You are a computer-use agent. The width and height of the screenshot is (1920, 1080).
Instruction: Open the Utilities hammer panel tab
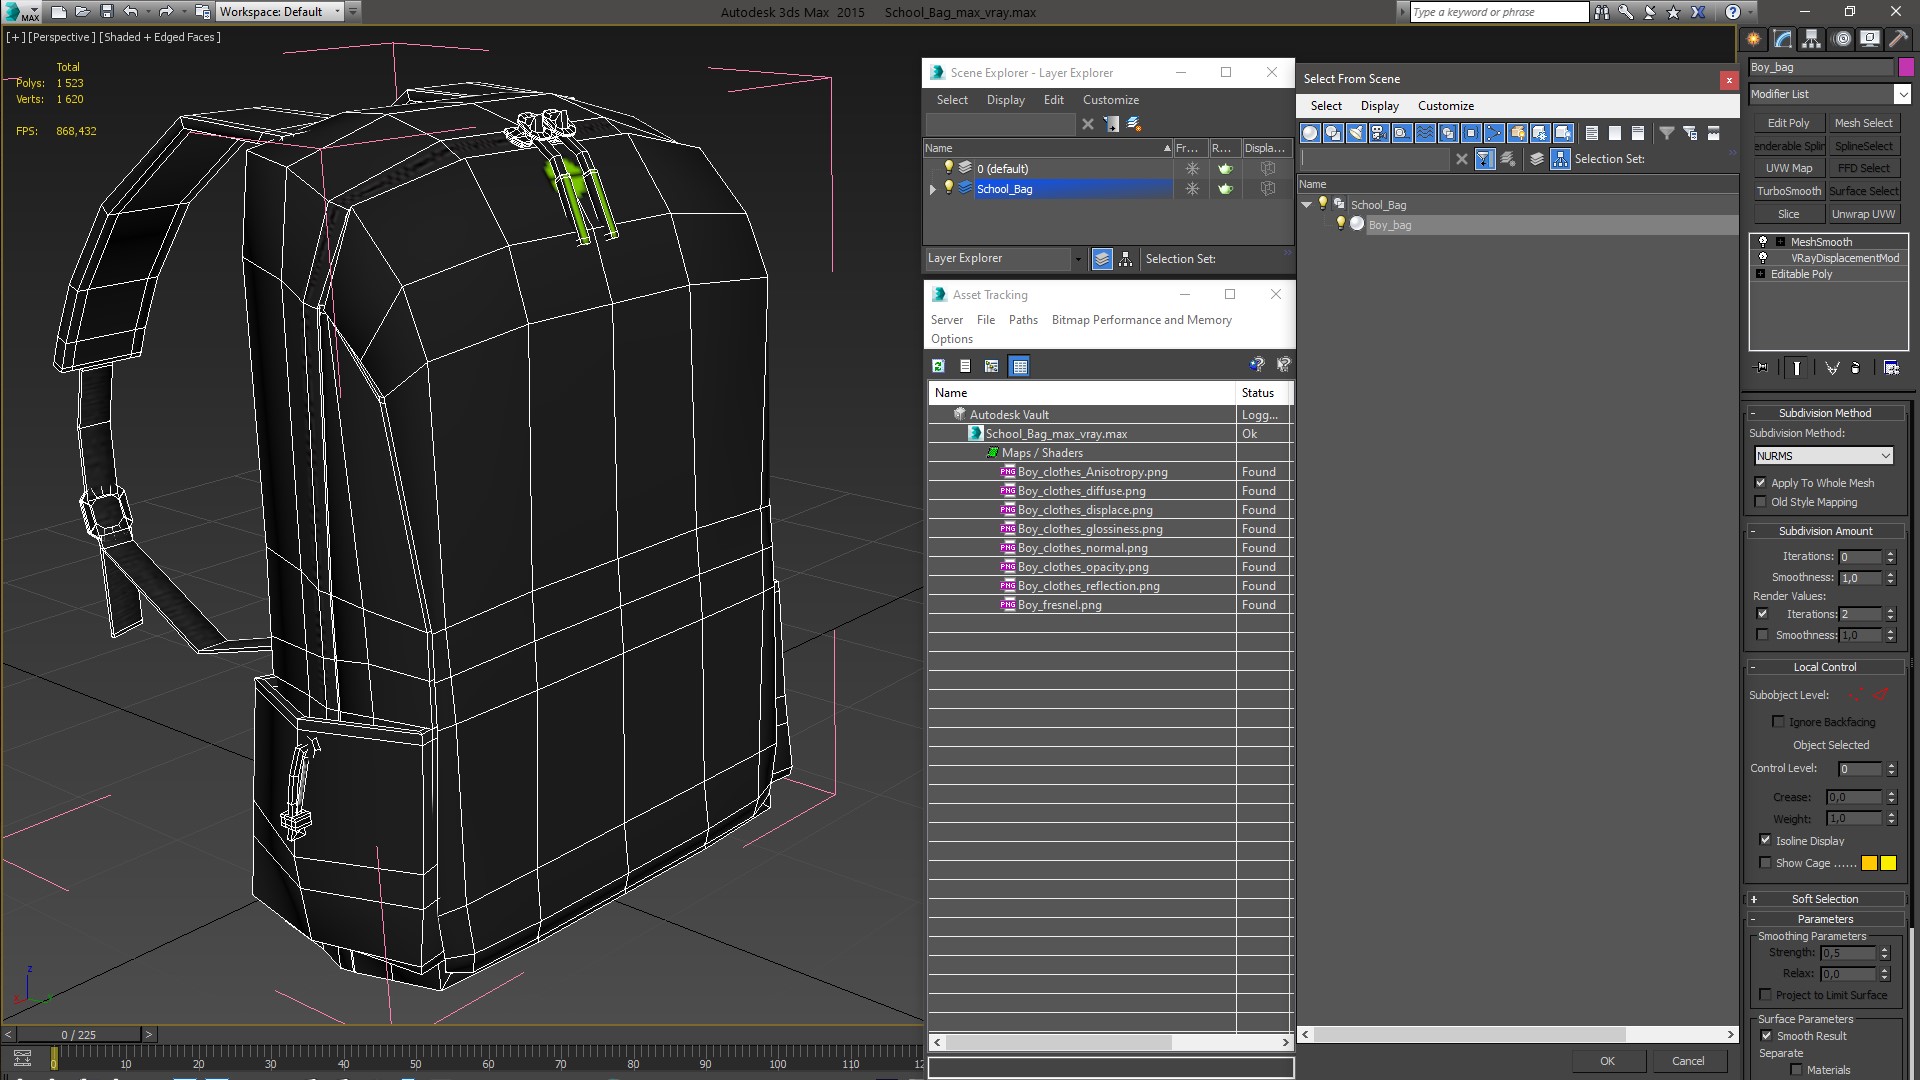[1898, 39]
